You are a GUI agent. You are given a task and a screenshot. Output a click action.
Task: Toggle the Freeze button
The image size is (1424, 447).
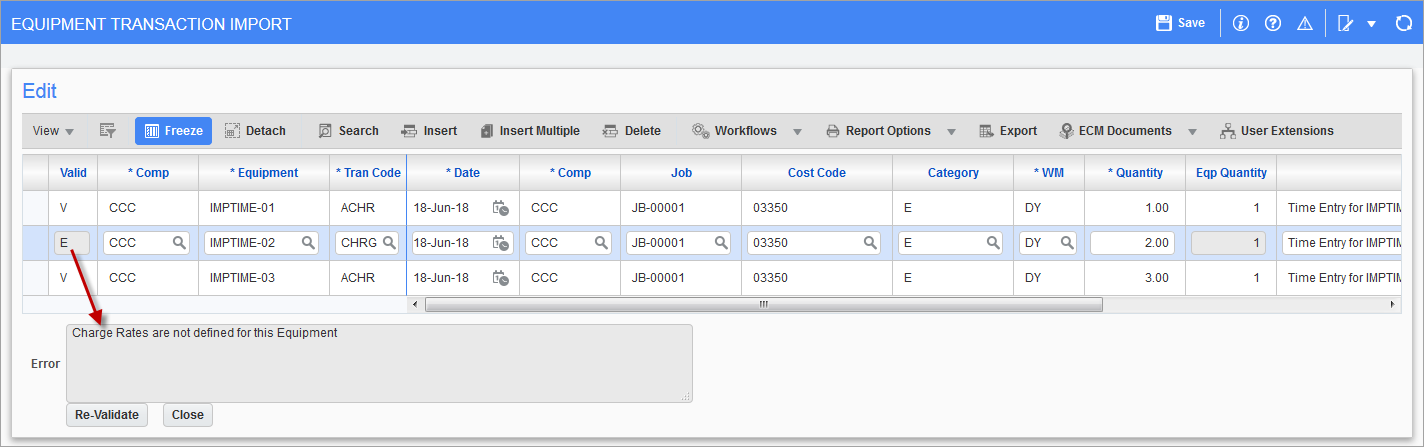[174, 131]
